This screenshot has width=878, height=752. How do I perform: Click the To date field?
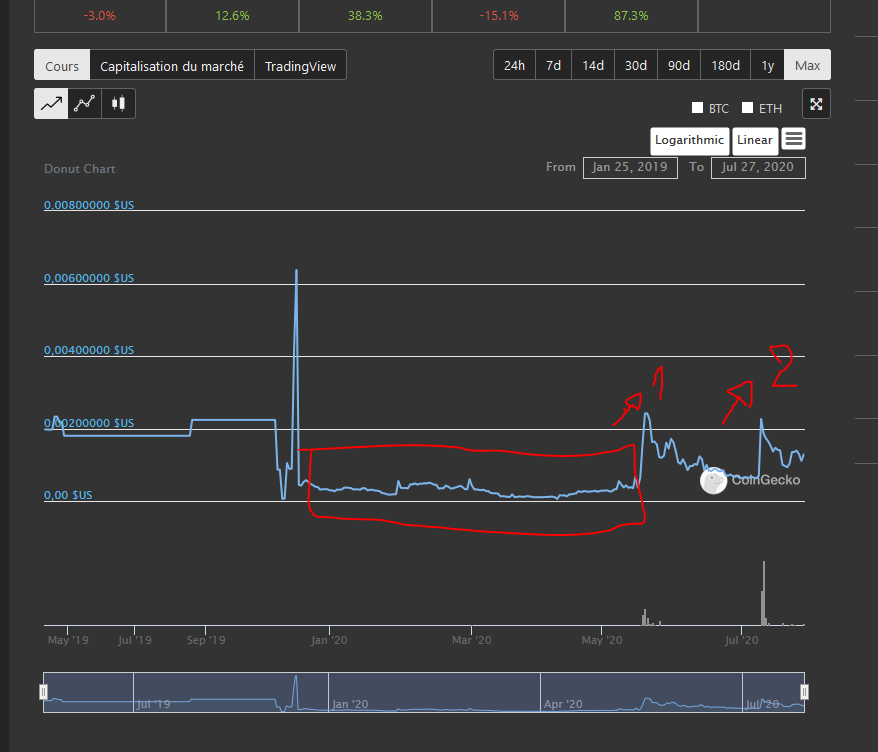tap(758, 167)
